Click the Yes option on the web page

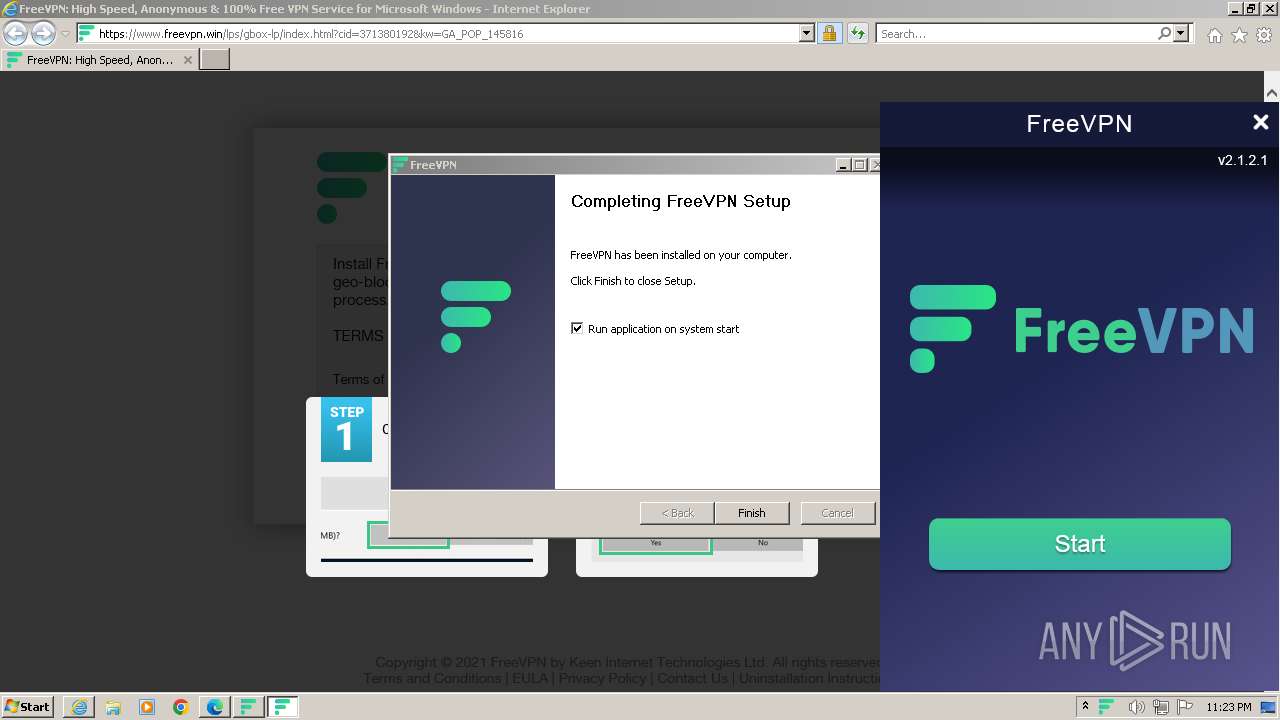655,543
